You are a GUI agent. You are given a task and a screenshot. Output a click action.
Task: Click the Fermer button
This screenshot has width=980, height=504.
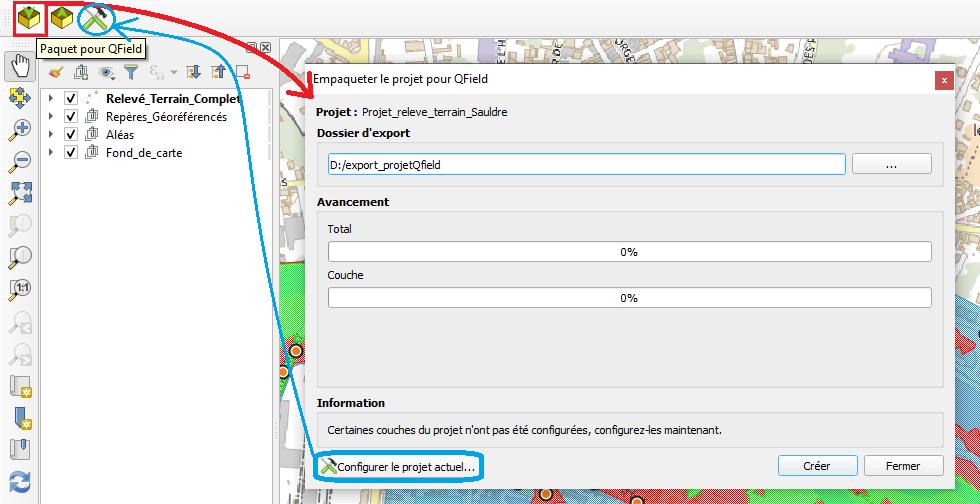click(x=903, y=466)
